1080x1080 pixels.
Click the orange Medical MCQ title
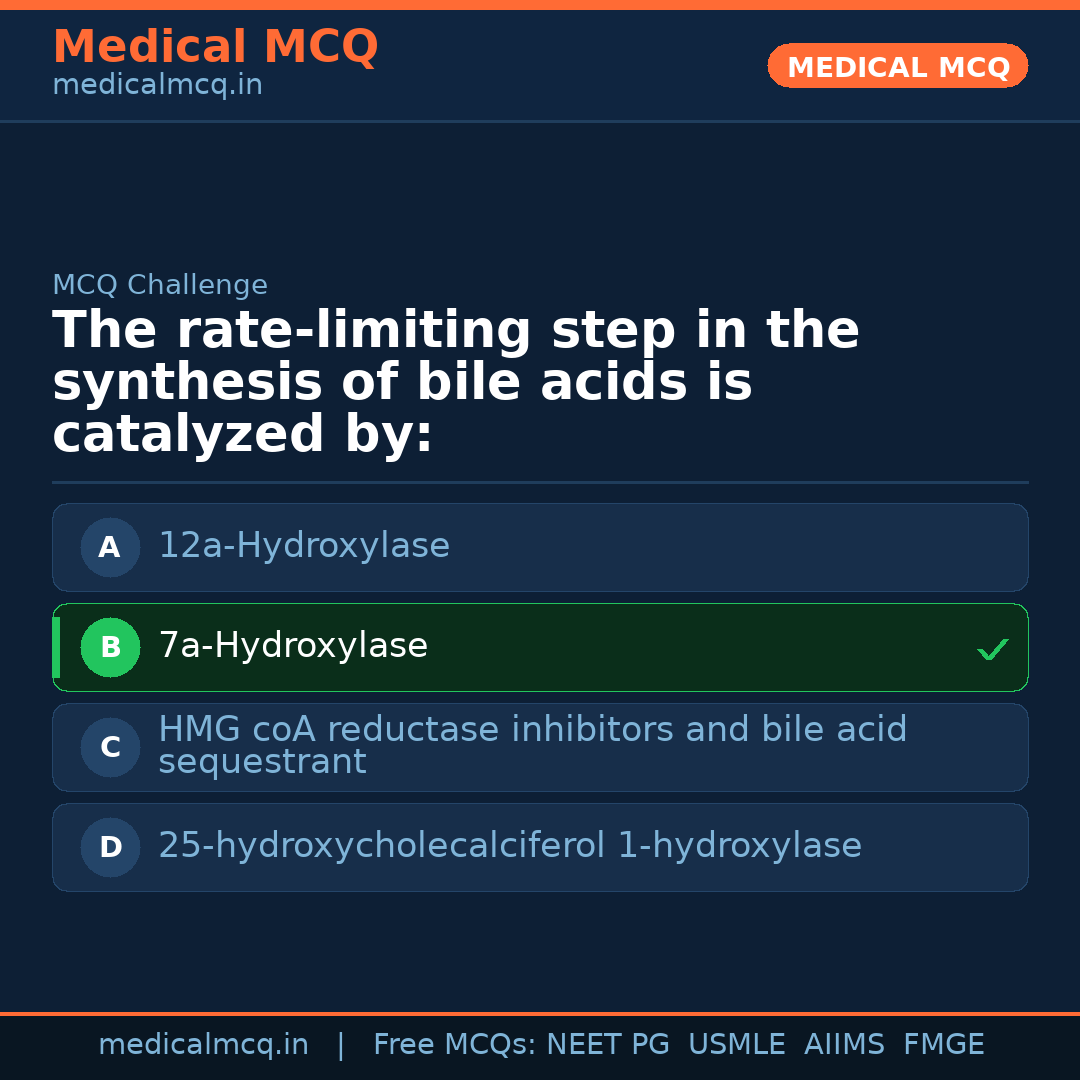tap(215, 47)
